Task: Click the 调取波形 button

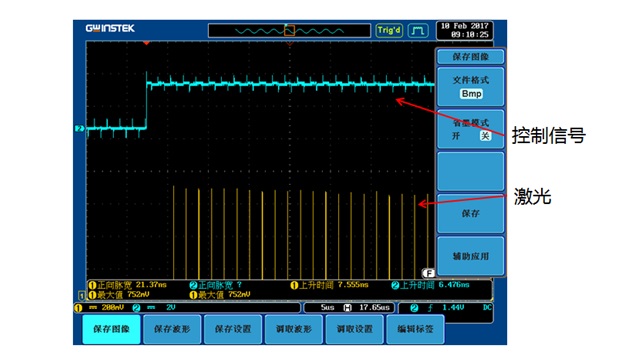Action: coord(293,329)
